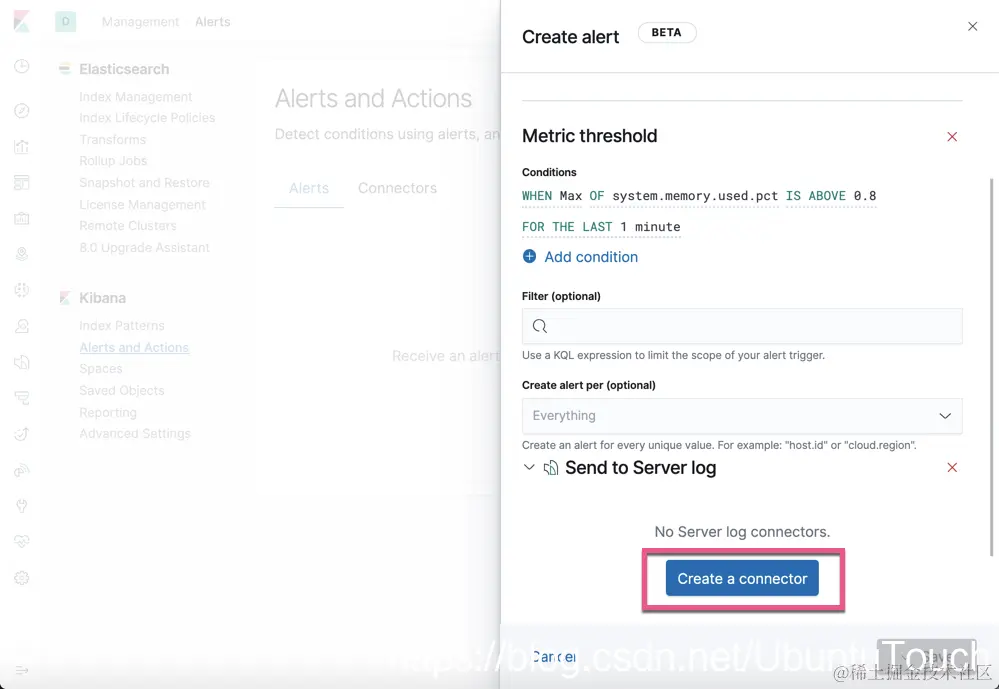The image size is (999, 689).
Task: Open Spaces under Kibana
Action: pyautogui.click(x=101, y=369)
